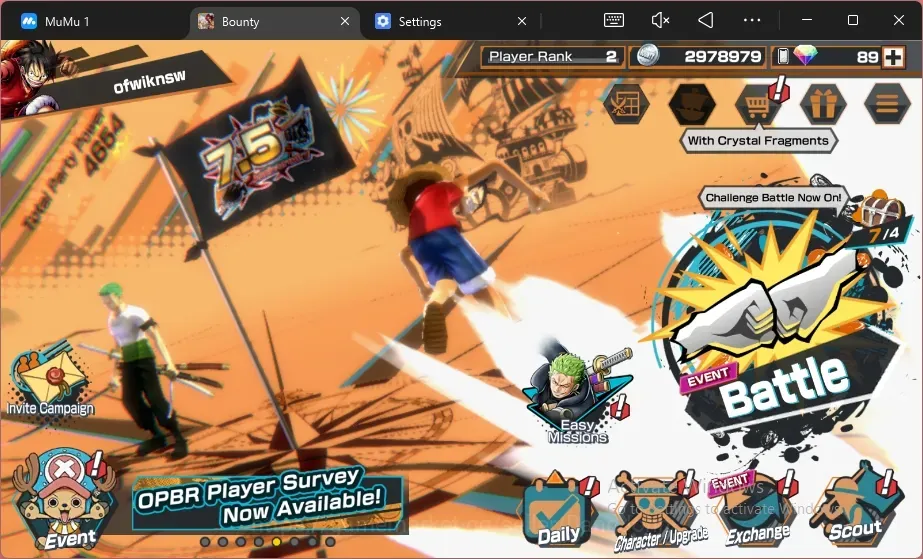Tap the 7.5 anniversary flag
923x559 pixels.
[x=258, y=153]
